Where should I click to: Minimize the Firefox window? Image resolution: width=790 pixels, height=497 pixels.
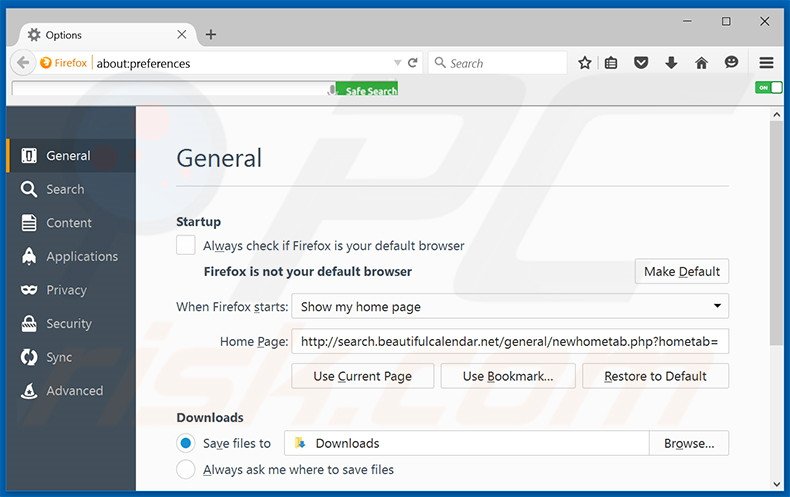[x=687, y=21]
